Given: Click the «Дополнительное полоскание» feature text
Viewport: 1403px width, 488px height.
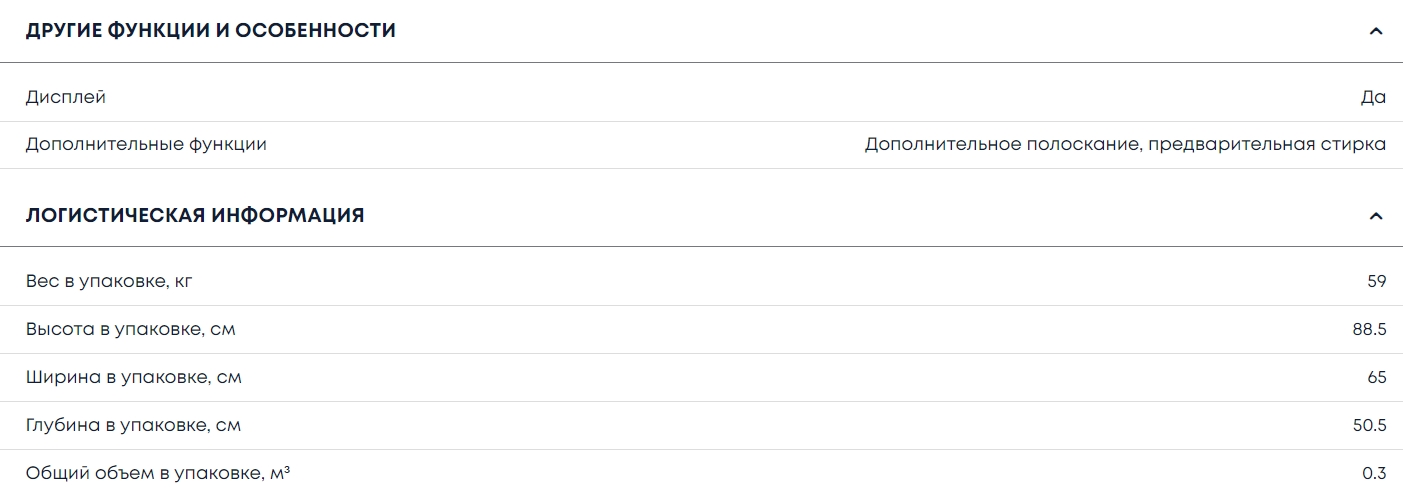Looking at the screenshot, I should (1002, 144).
